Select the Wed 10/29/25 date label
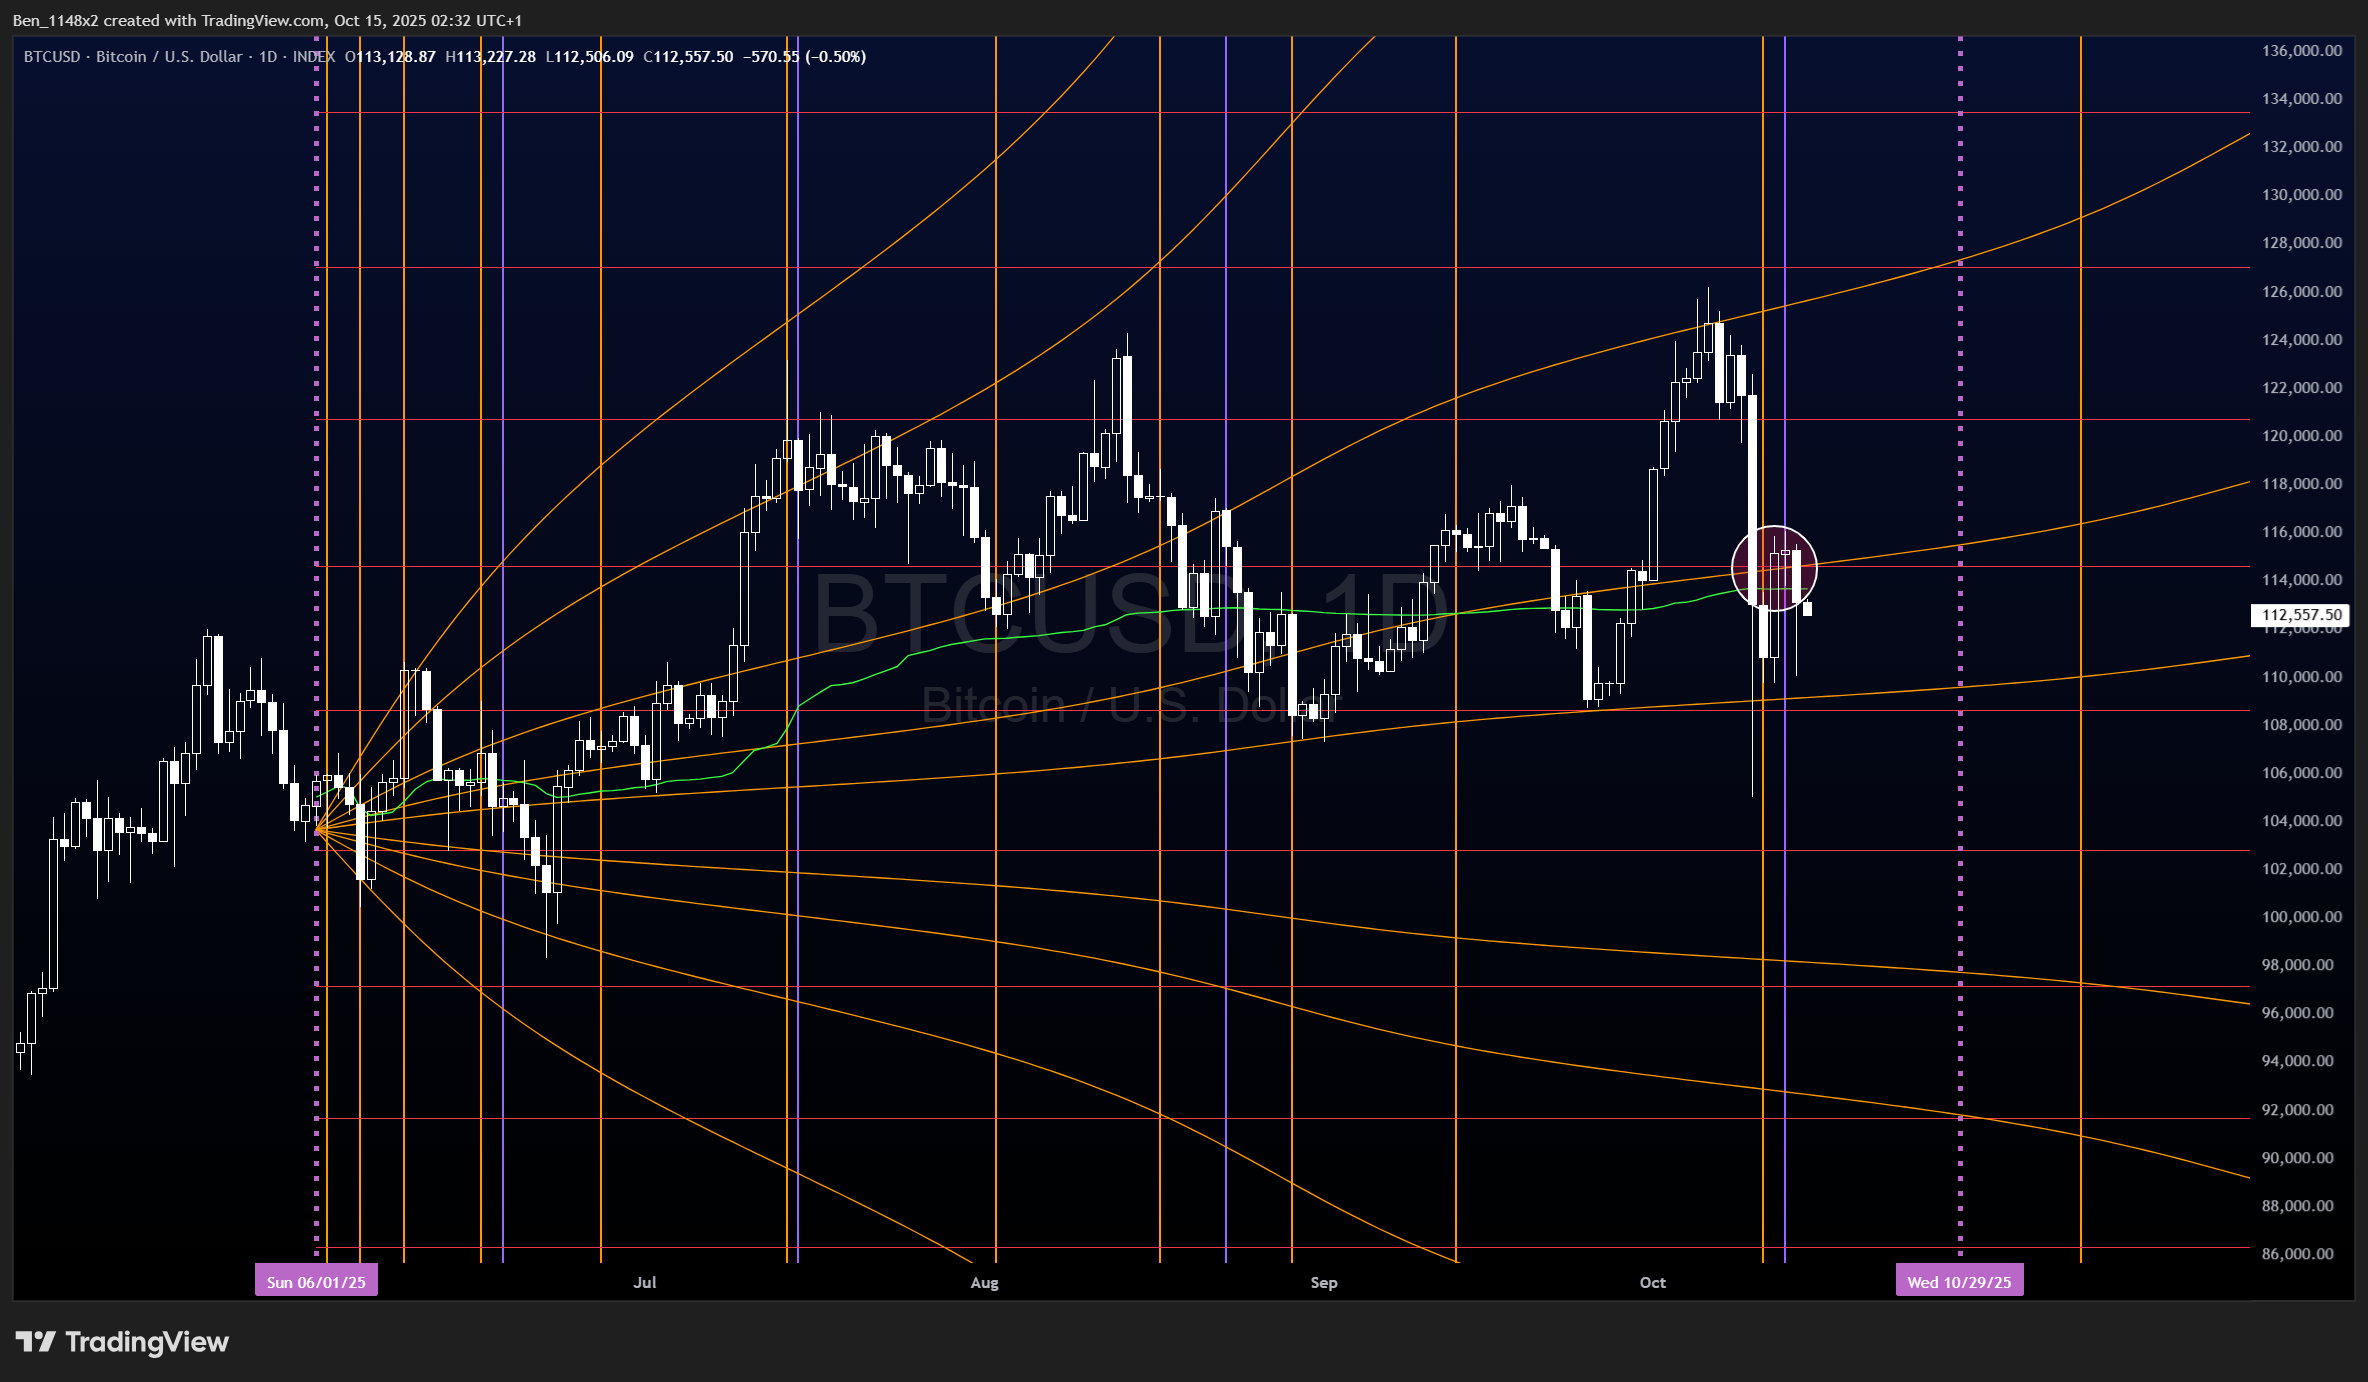Image resolution: width=2368 pixels, height=1382 pixels. click(1958, 1282)
